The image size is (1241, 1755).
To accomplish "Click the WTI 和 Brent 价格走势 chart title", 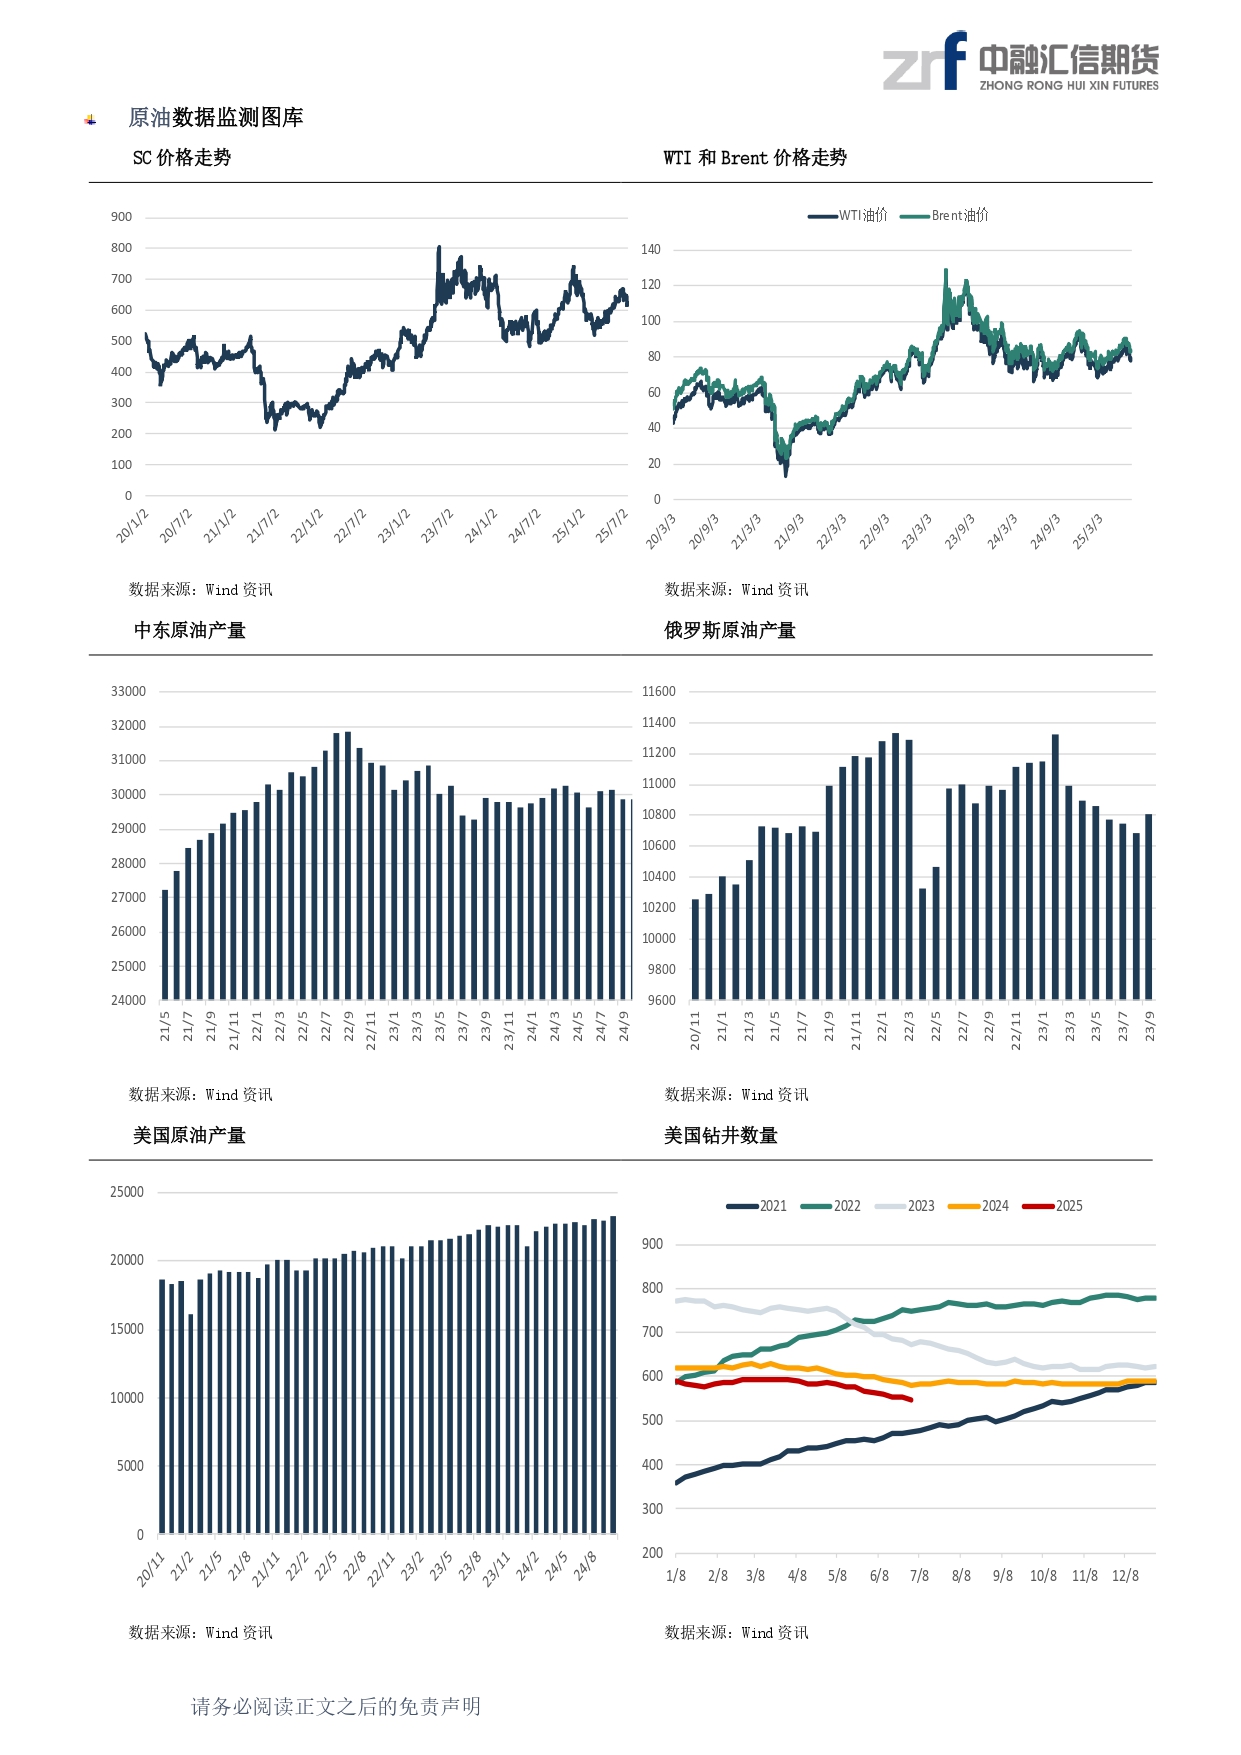I will coord(755,158).
